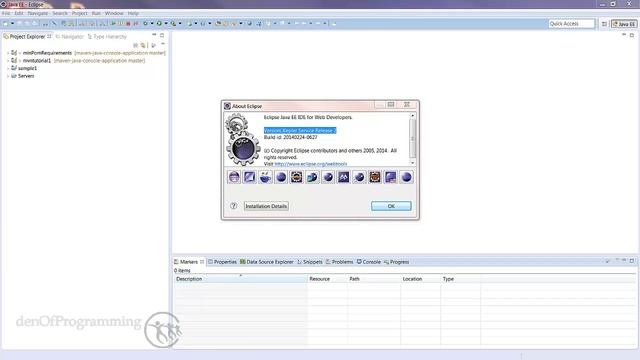Click the Run External Tools icon
Screen dimensions: 640x360
pyautogui.click(x=173, y=24)
